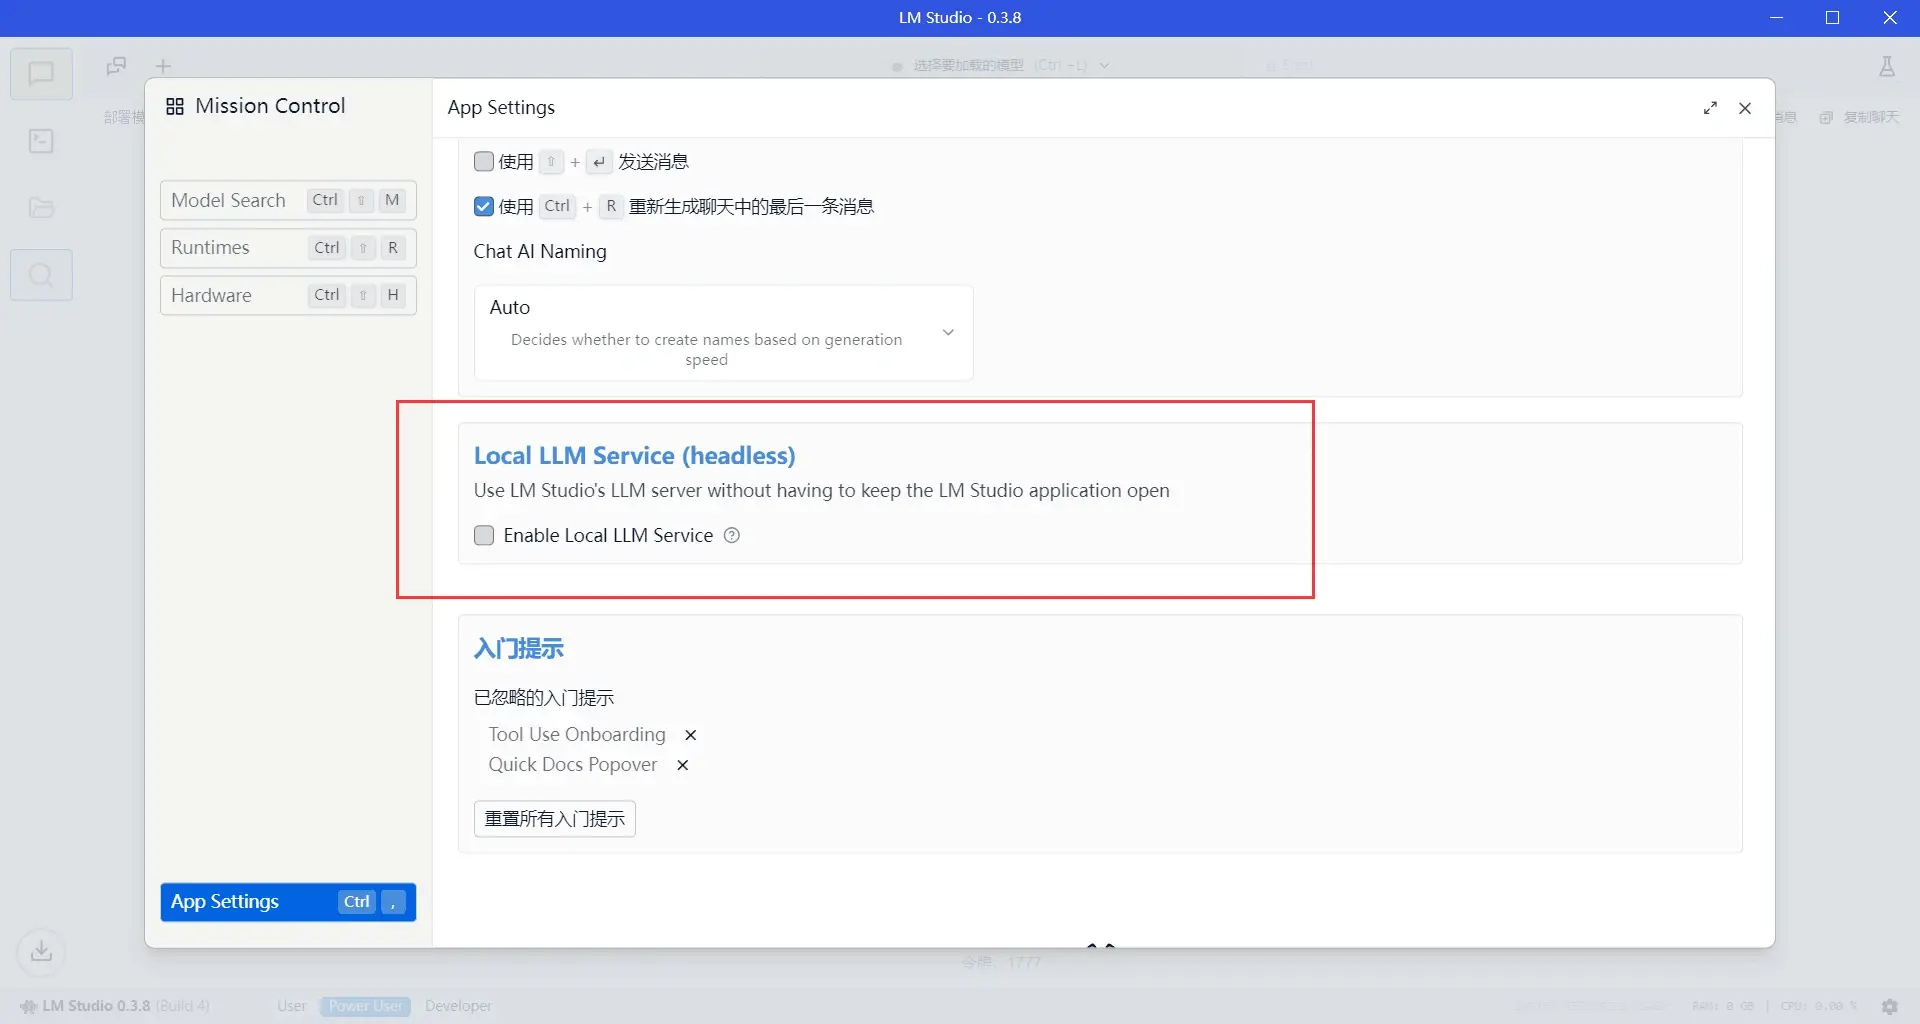Open the Chat AI Naming Auto dropdown
The width and height of the screenshot is (1920, 1024).
coord(723,333)
